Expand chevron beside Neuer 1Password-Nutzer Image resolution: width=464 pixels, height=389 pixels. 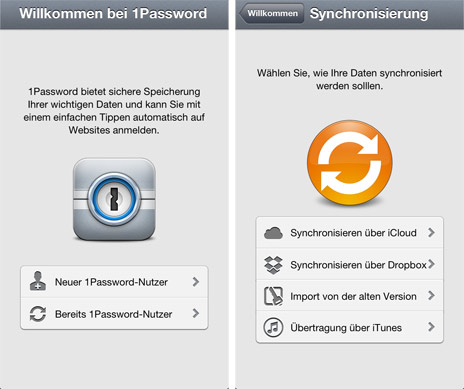tap(196, 282)
